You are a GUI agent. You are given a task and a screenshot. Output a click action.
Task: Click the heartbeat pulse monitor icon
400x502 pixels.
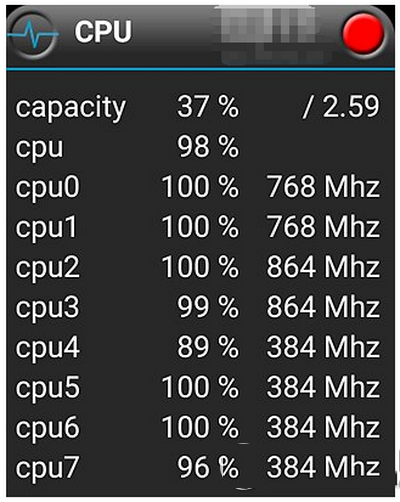click(x=32, y=34)
